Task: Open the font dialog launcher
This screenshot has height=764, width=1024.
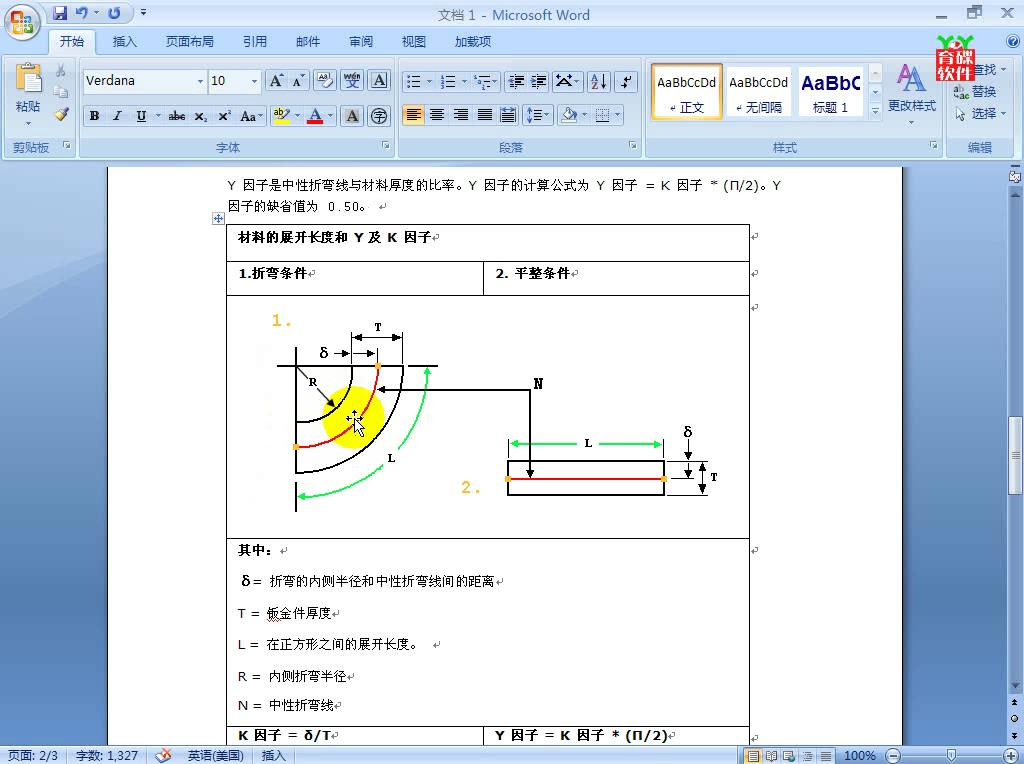Action: [x=385, y=146]
